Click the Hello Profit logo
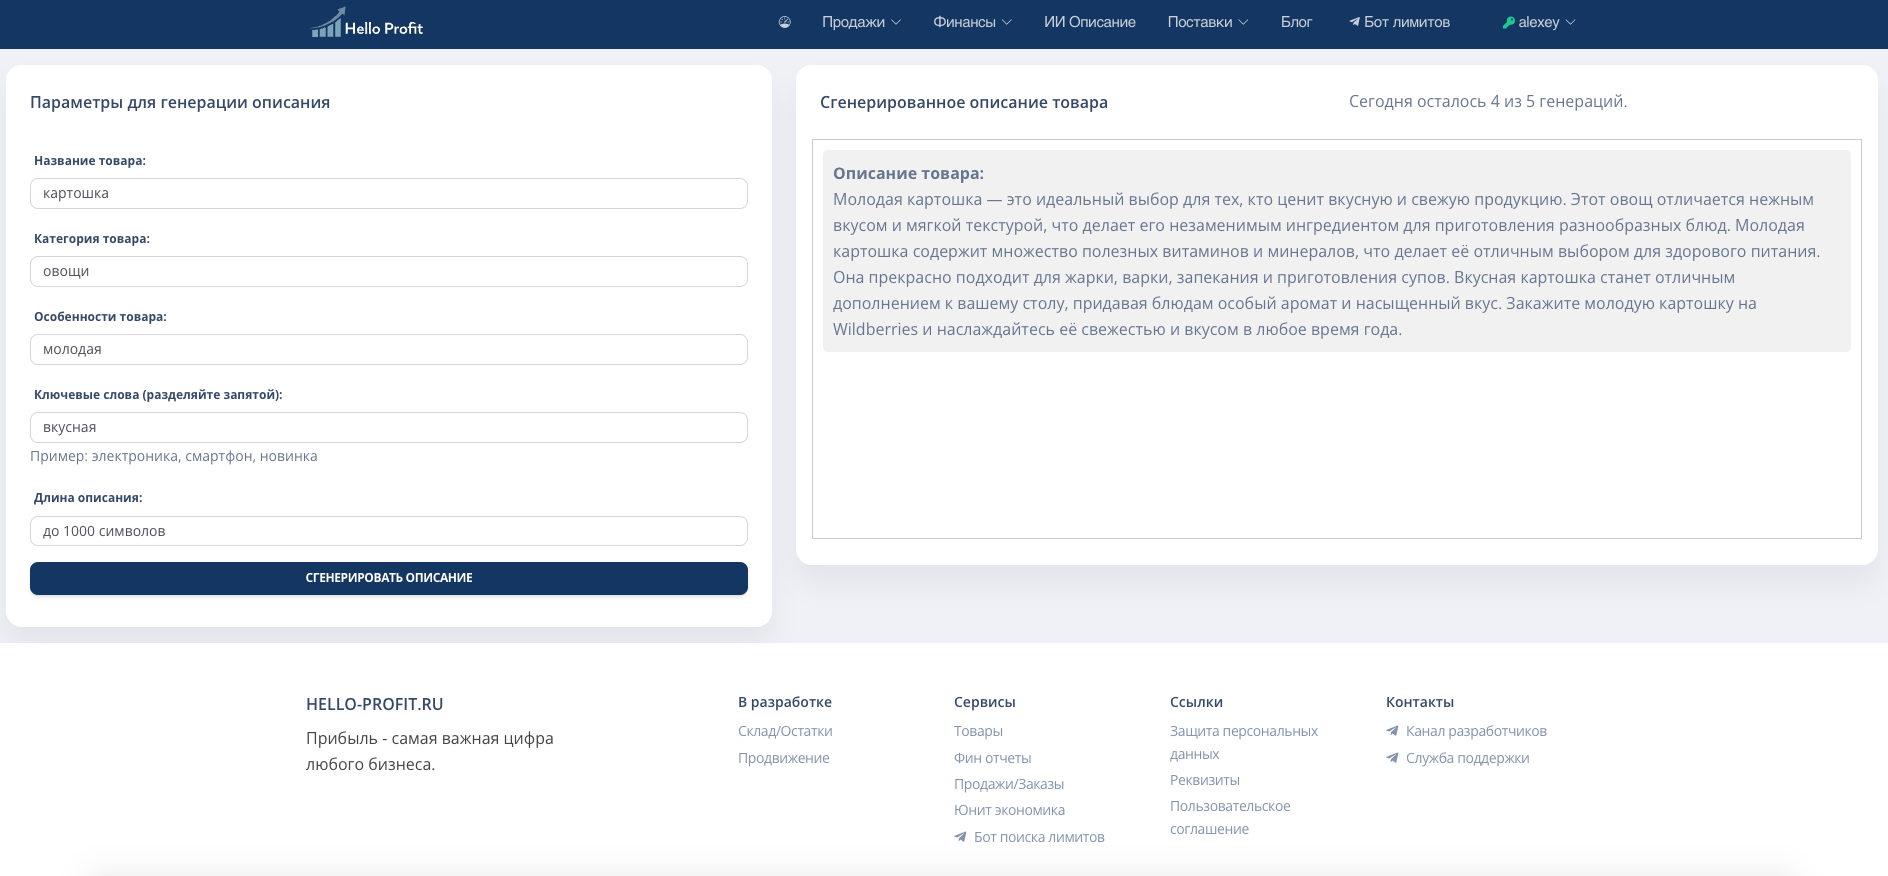Viewport: 1888px width, 876px height. click(x=367, y=23)
